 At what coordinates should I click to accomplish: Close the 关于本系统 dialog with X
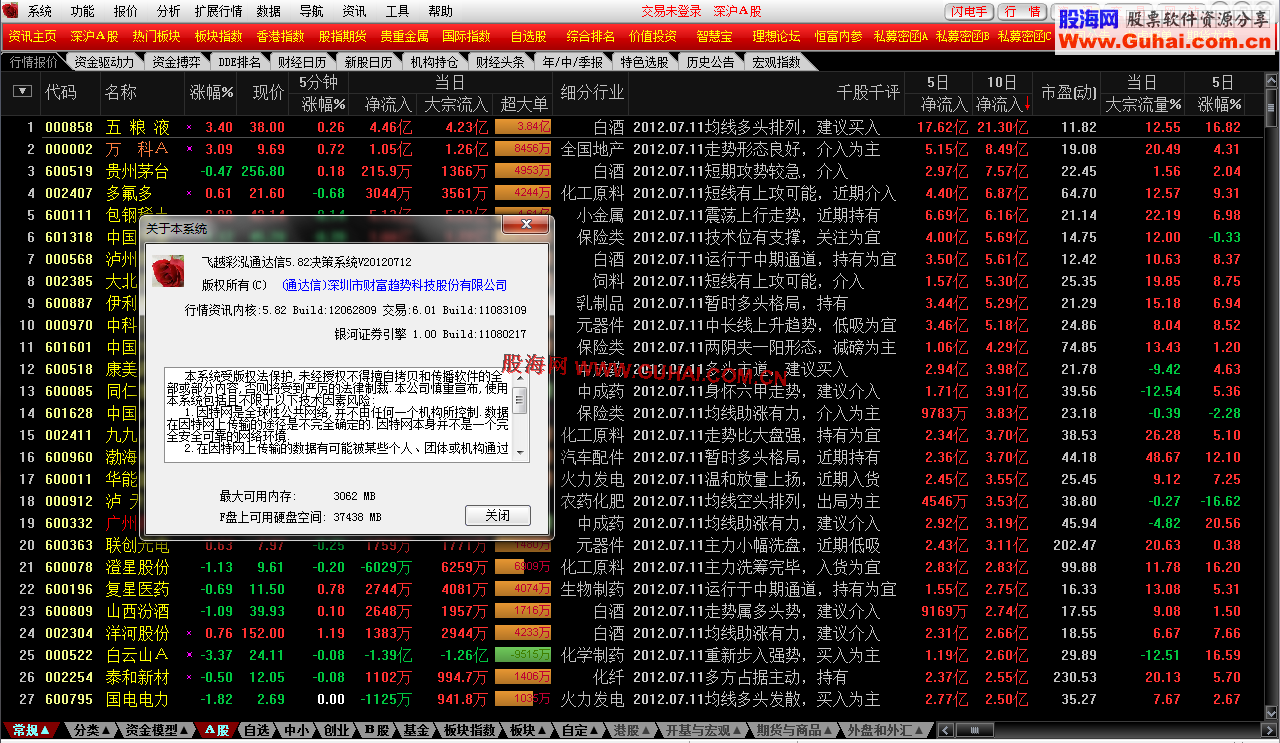(525, 227)
